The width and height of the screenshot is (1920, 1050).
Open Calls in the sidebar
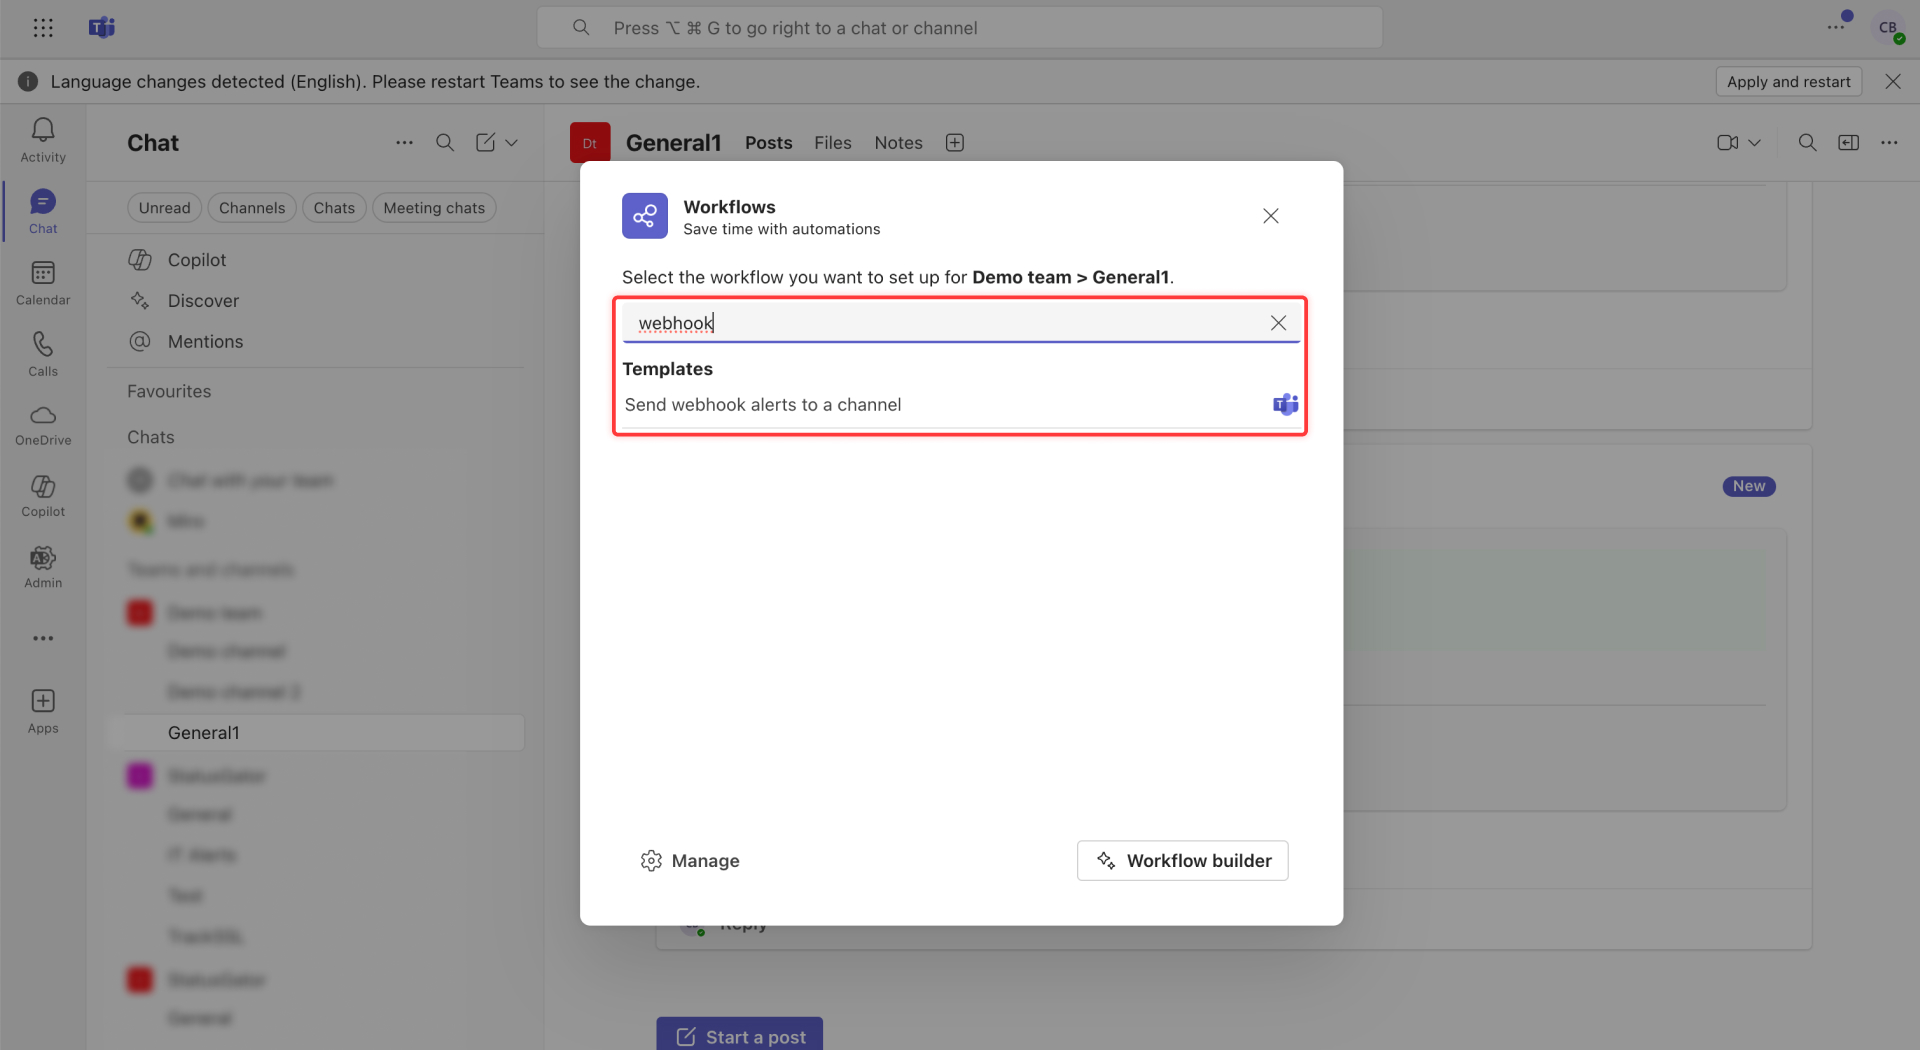tap(43, 354)
